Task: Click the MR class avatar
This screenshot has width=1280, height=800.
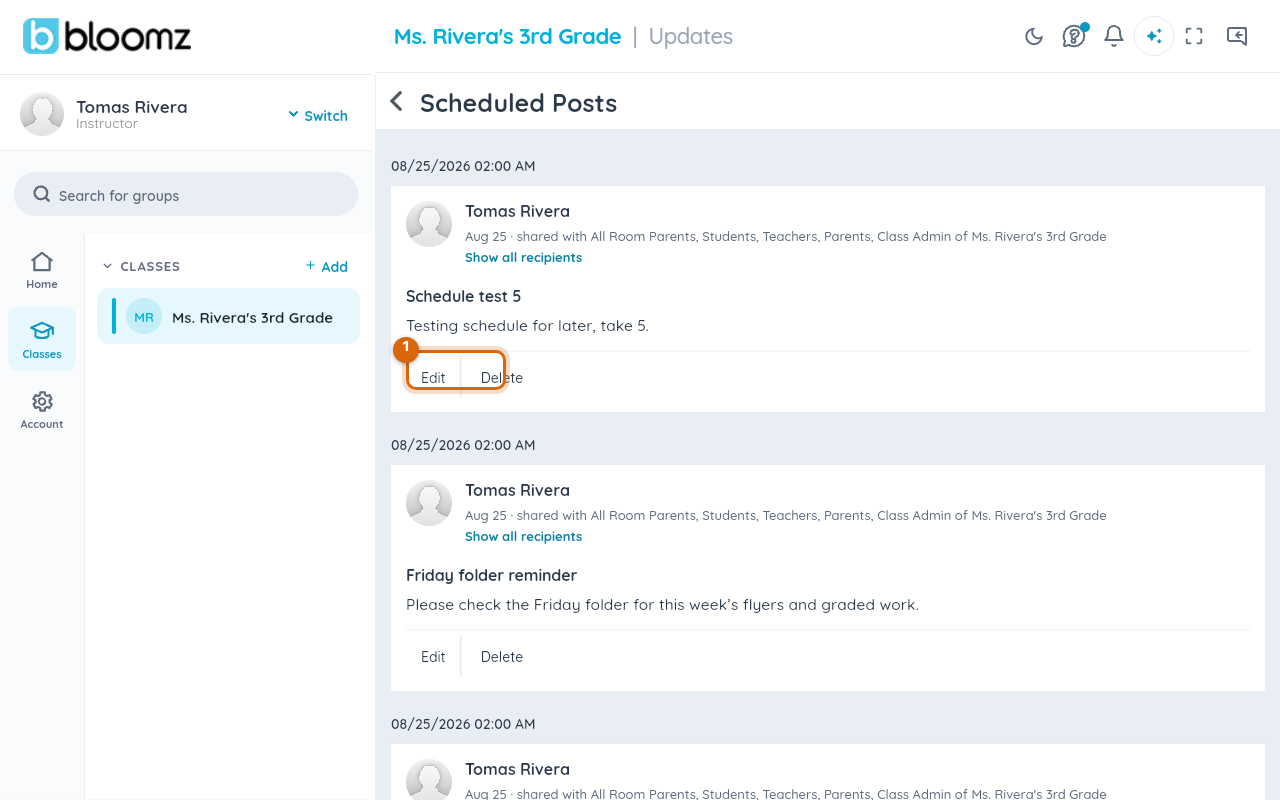Action: coord(144,317)
